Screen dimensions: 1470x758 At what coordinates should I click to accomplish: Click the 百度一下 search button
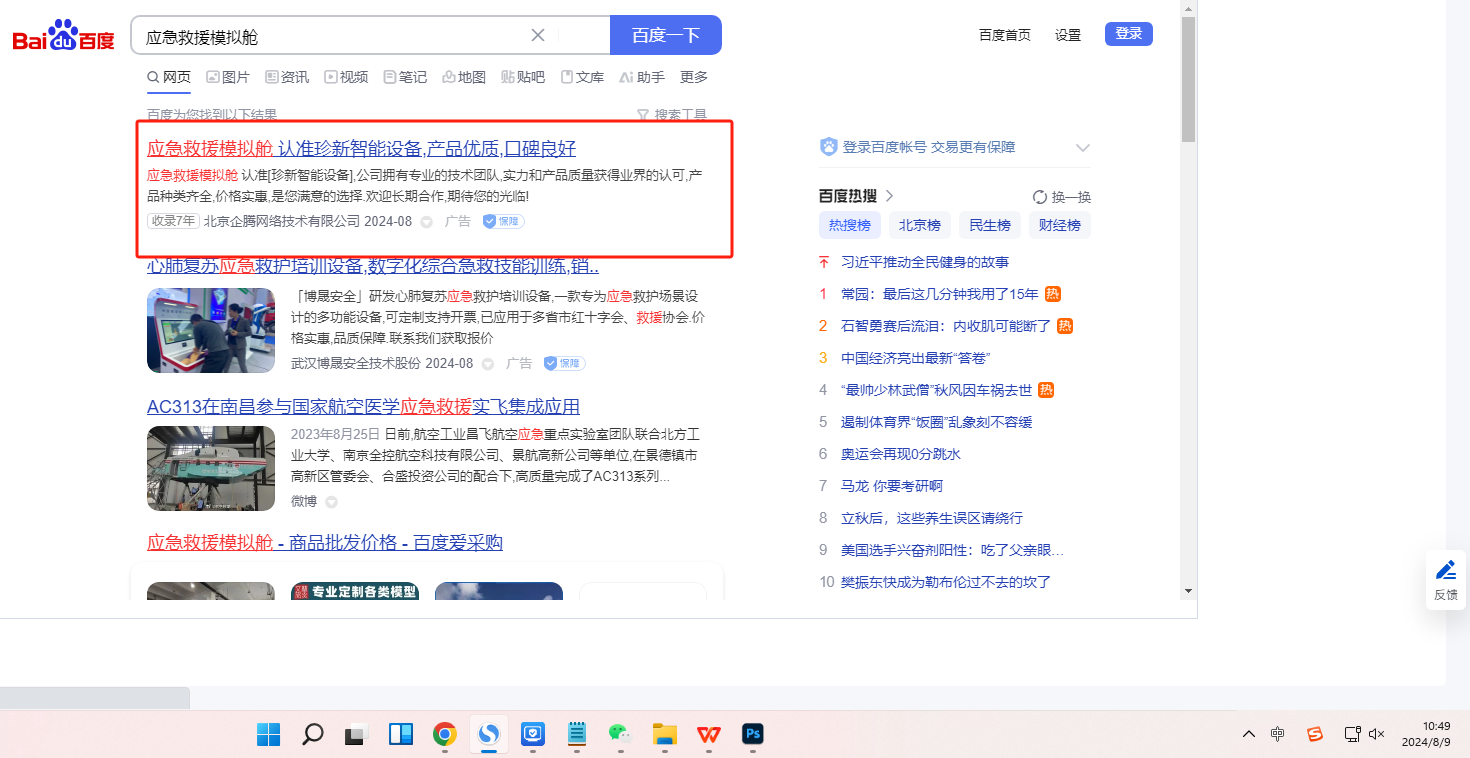coord(666,35)
